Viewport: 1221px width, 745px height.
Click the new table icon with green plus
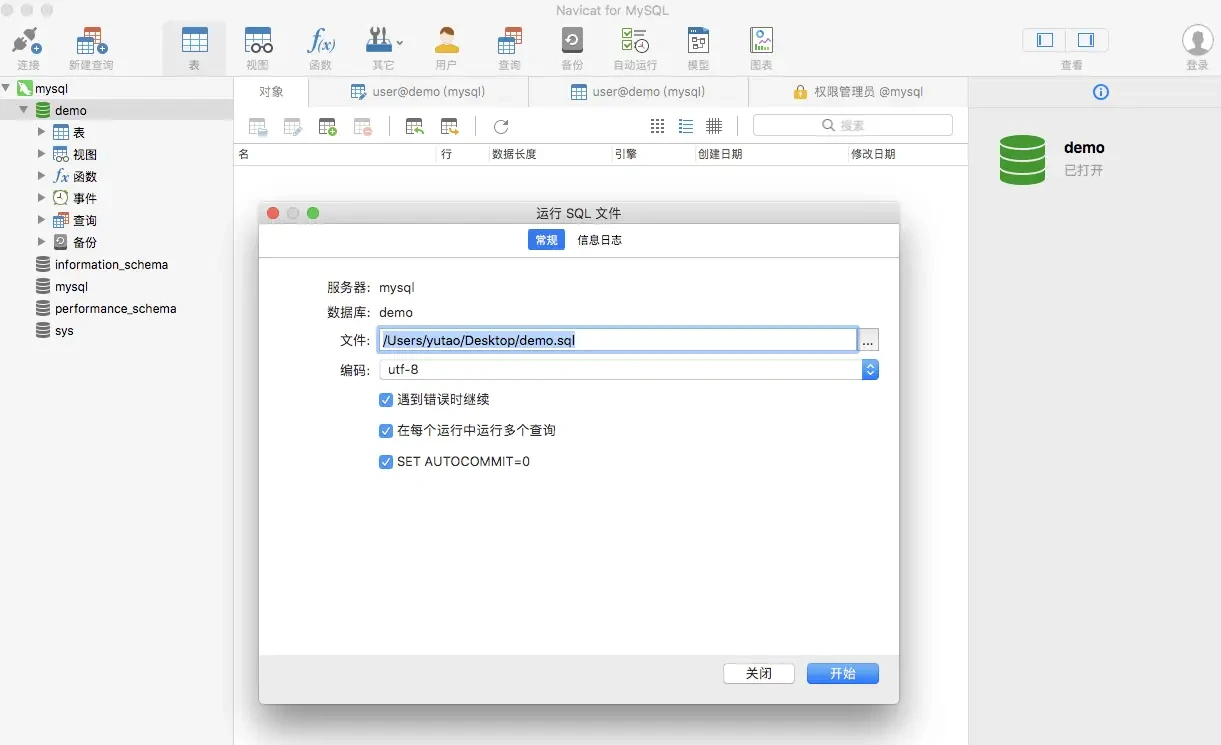point(327,127)
